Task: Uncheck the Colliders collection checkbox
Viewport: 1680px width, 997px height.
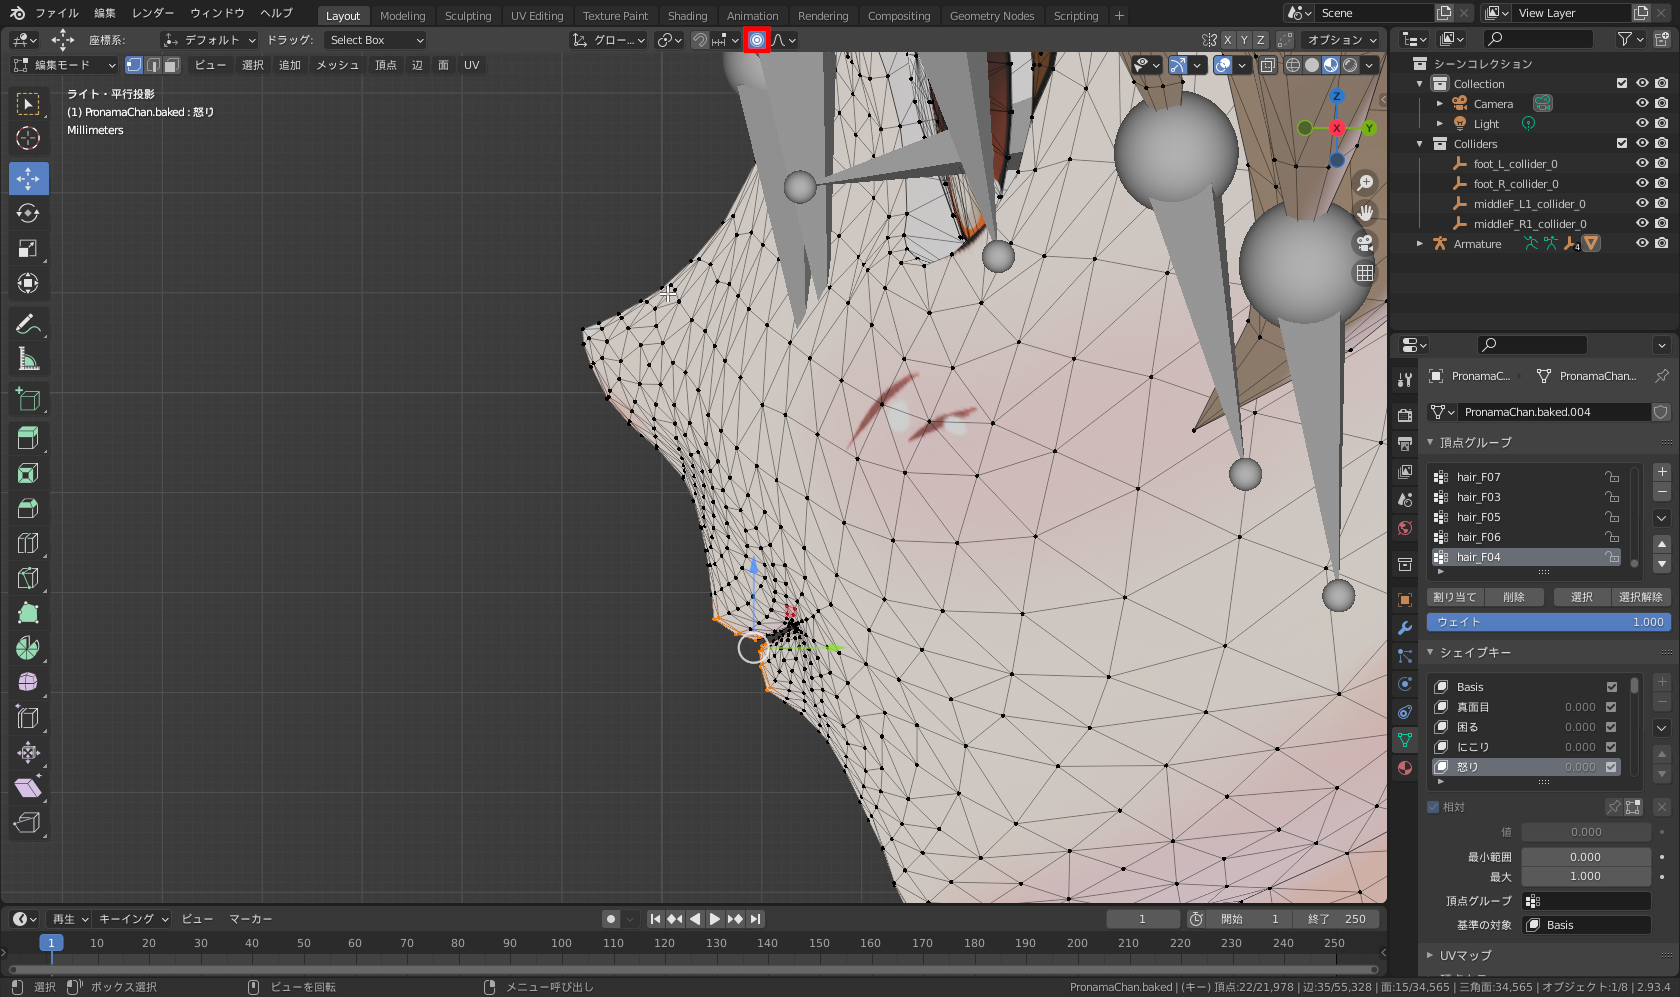Action: [1621, 144]
